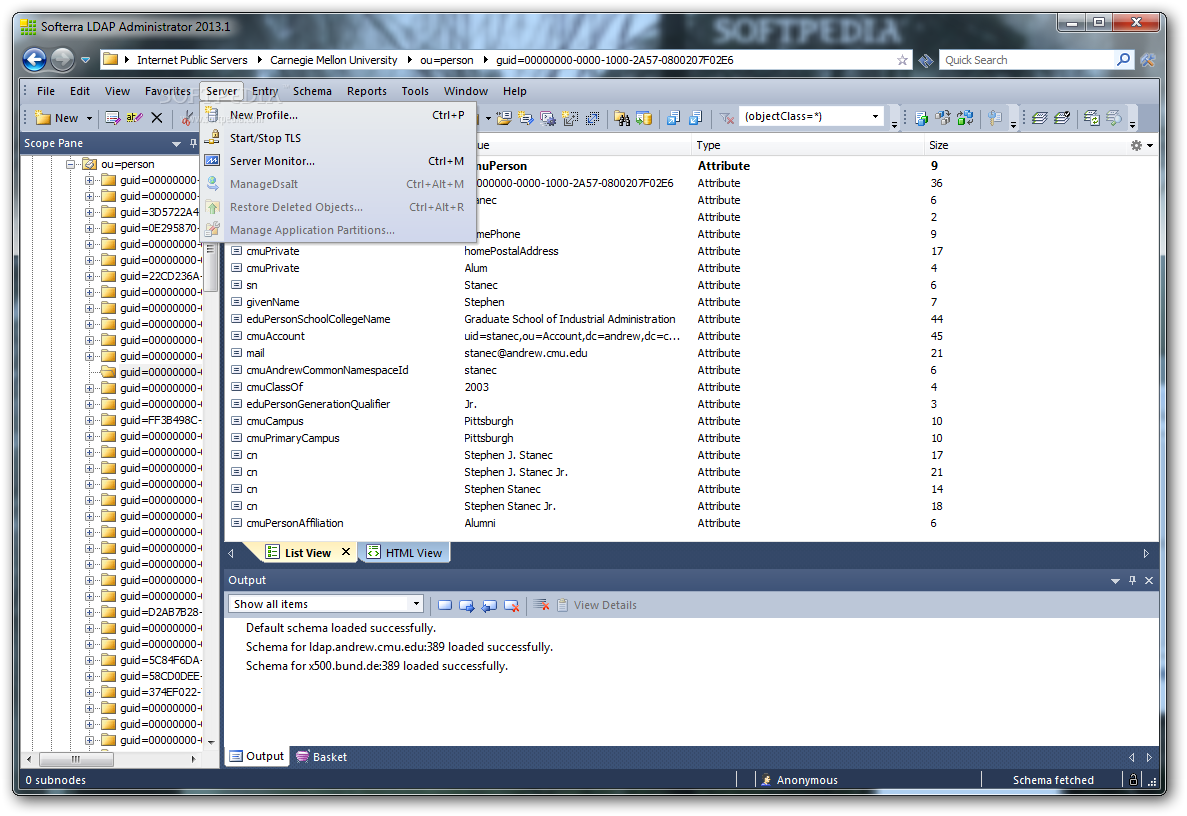Click the New toolbar button
Image resolution: width=1187 pixels, height=816 pixels.
(x=58, y=117)
